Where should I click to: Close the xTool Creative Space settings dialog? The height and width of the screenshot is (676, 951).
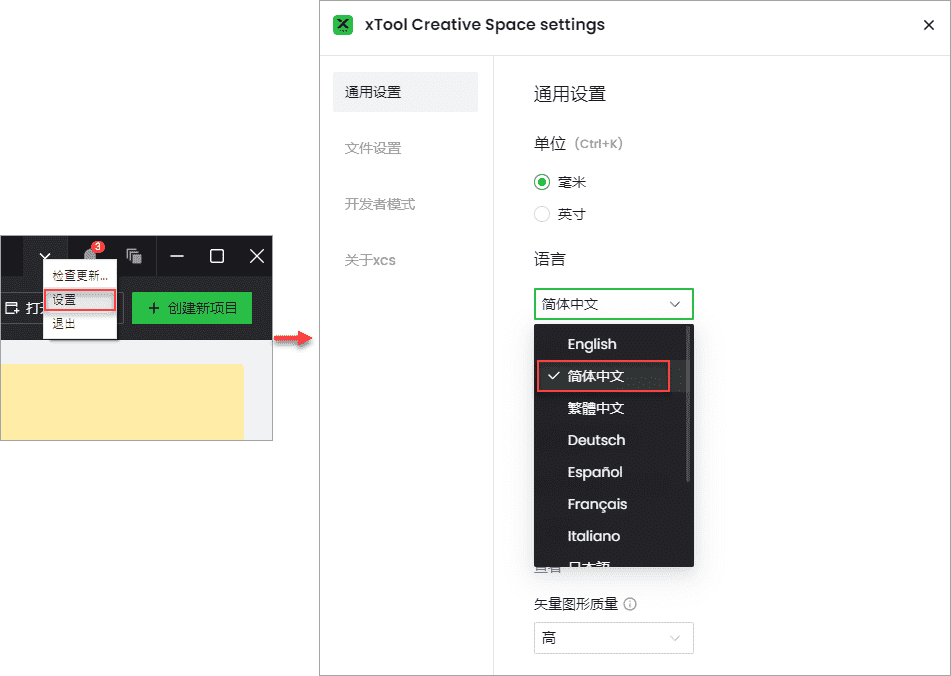pyautogui.click(x=929, y=25)
